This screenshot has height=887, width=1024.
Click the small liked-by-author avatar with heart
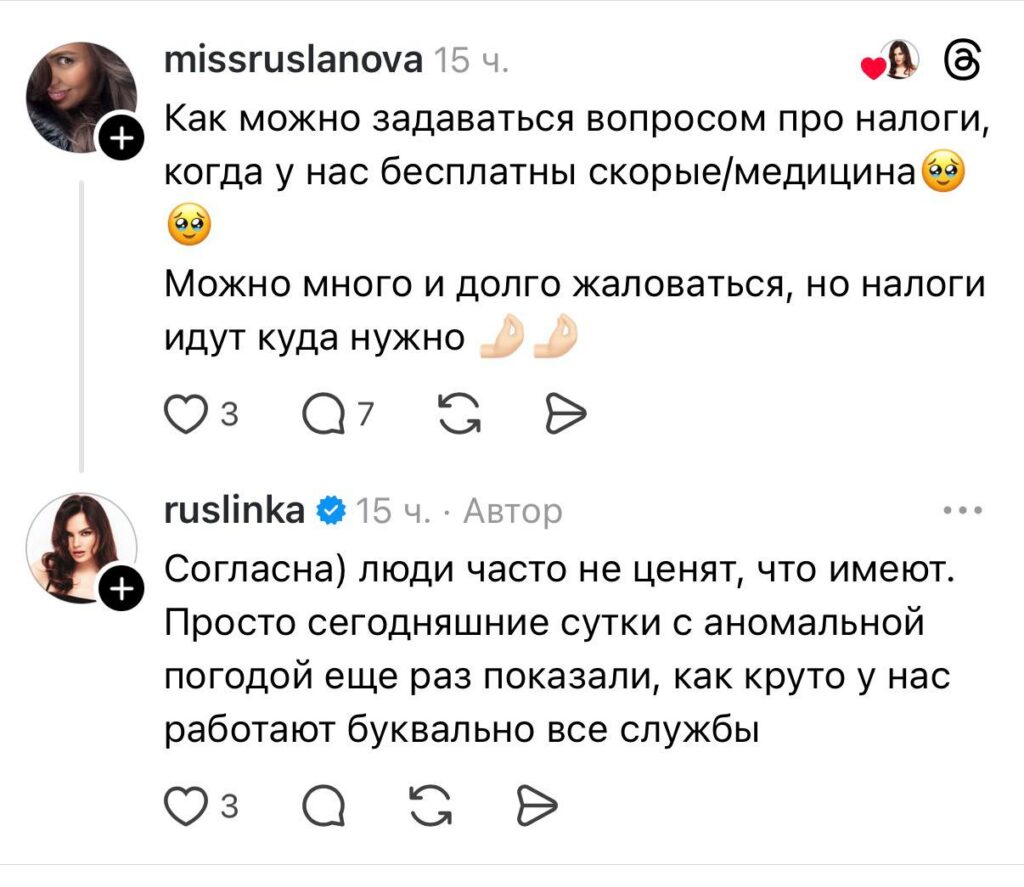pos(896,62)
